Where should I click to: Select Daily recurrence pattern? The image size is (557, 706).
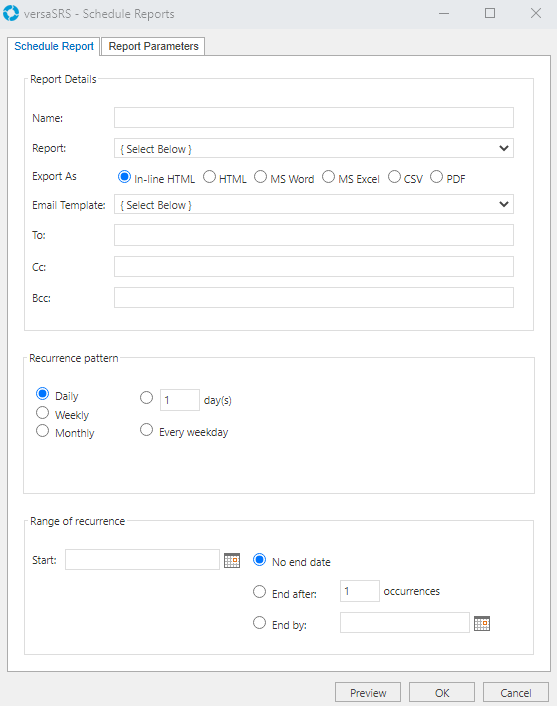click(42, 394)
